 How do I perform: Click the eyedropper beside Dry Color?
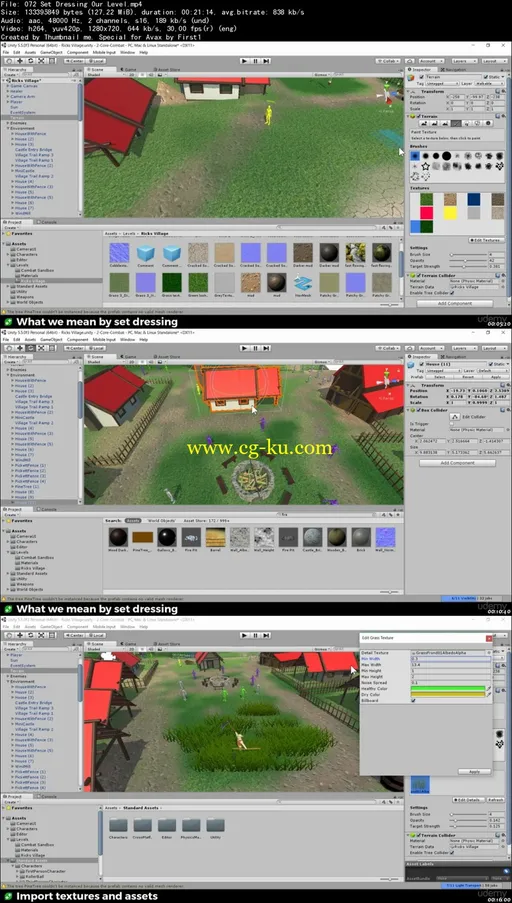point(489,695)
